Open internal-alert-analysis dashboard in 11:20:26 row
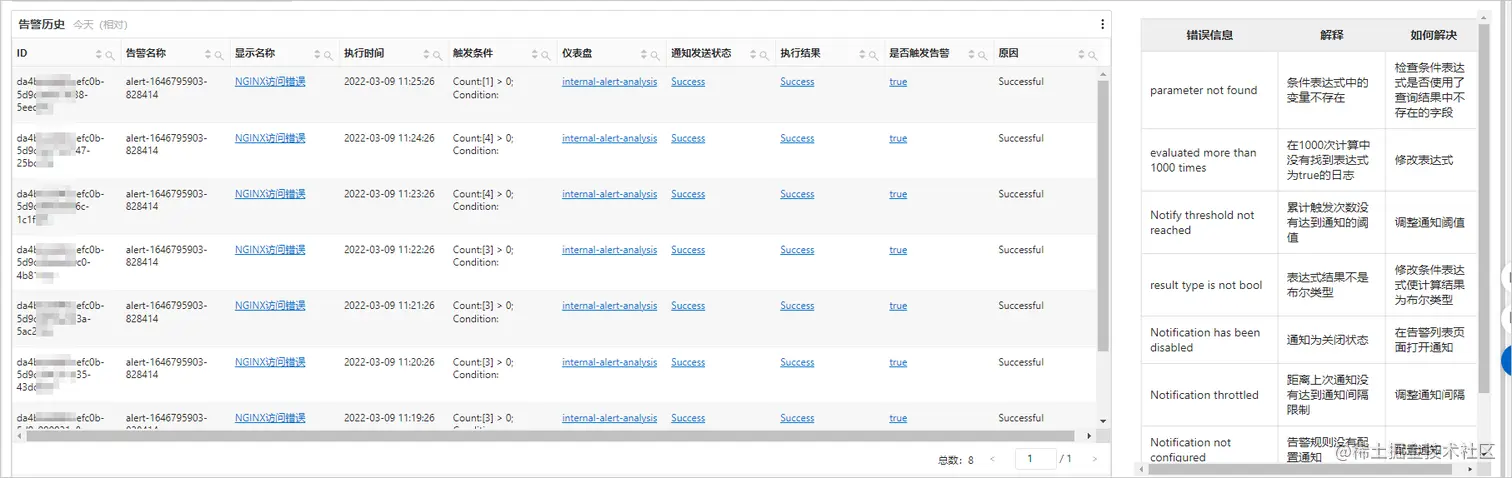 (609, 362)
